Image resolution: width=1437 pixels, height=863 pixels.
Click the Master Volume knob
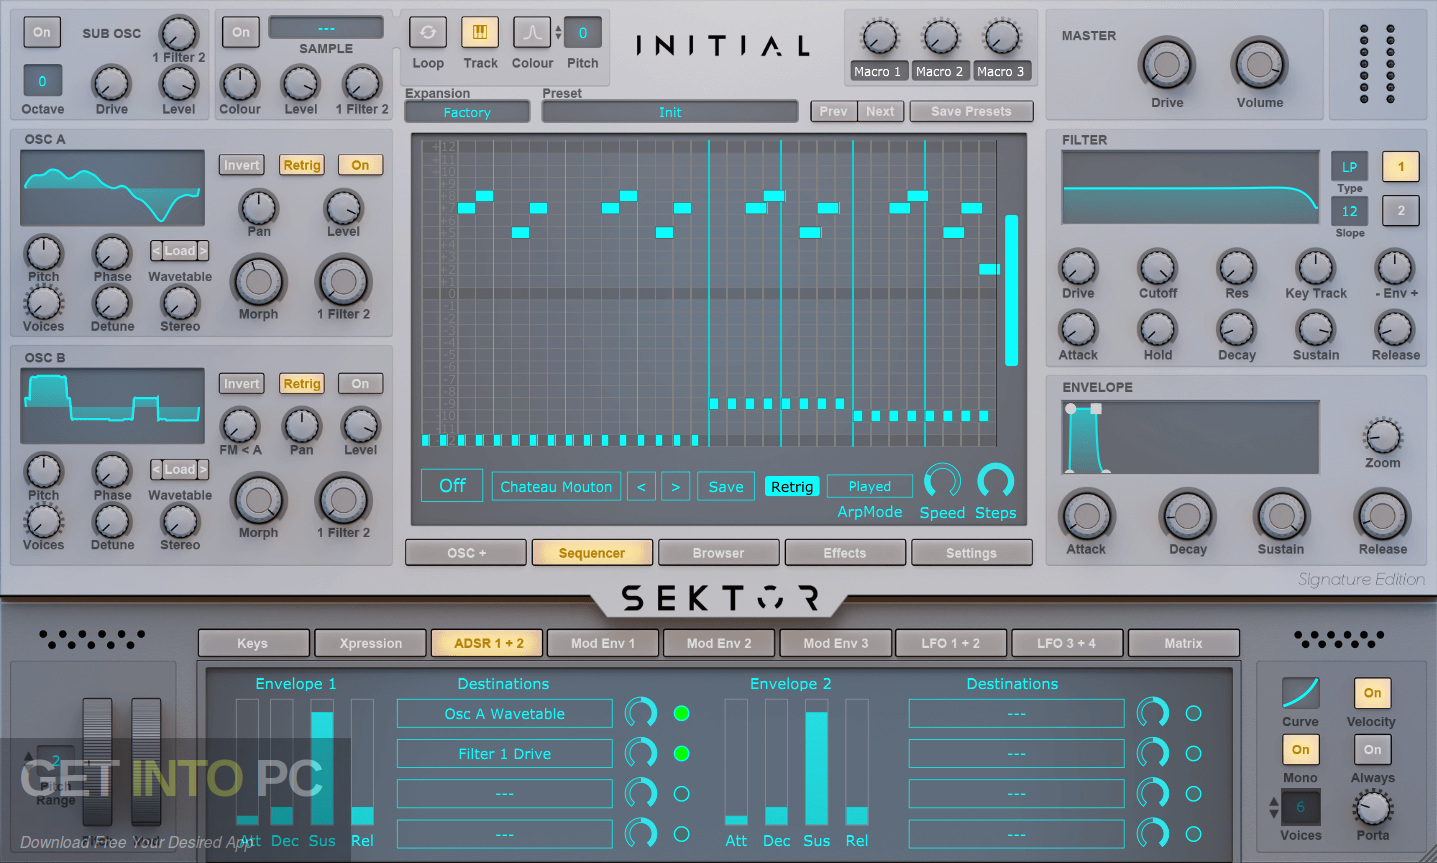coord(1260,65)
